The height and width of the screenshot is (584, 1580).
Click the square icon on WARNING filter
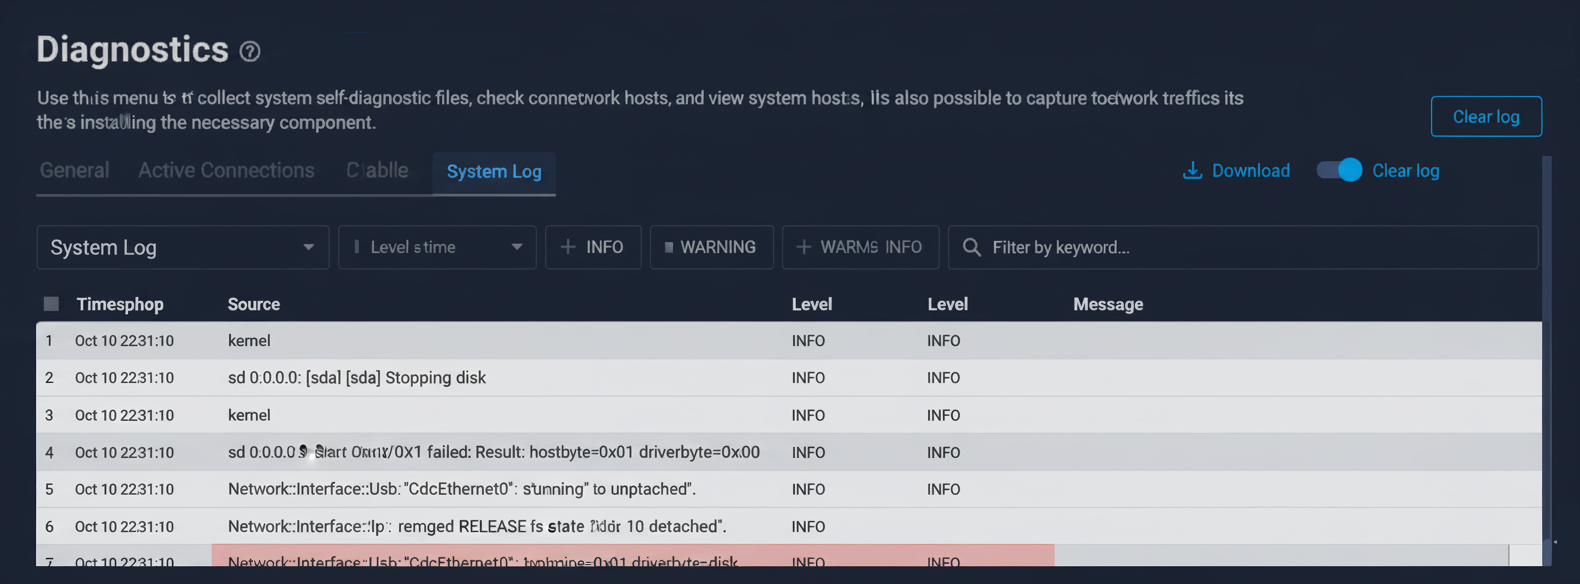pos(669,247)
